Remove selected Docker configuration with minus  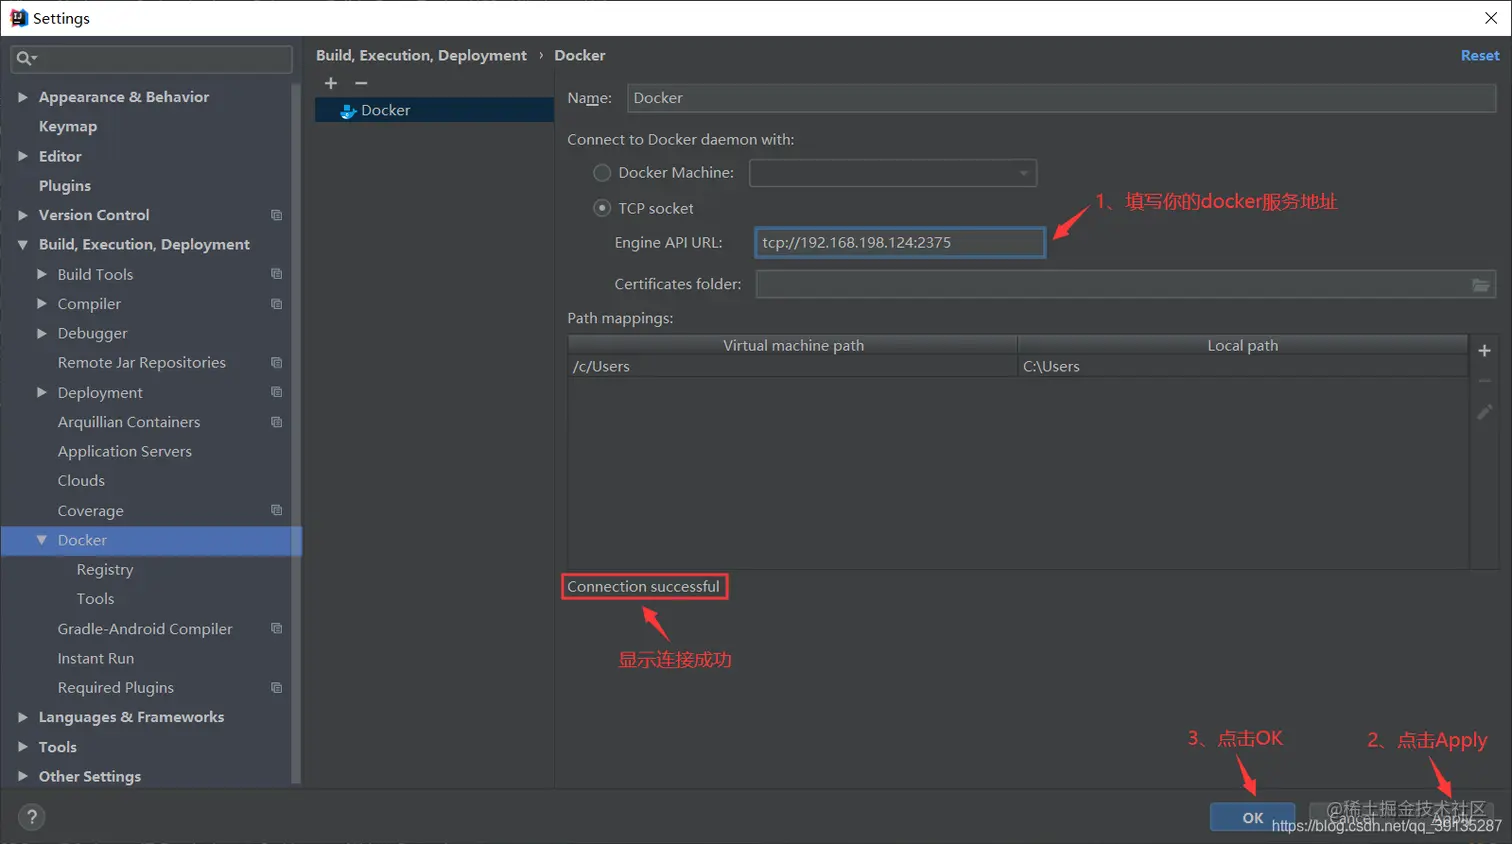click(361, 83)
